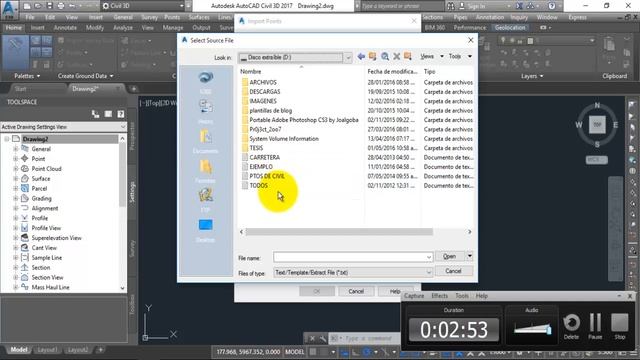The height and width of the screenshot is (360, 640).
Task: Click the Plot printer icon in quick access toolbar
Action: (x=61, y=6)
